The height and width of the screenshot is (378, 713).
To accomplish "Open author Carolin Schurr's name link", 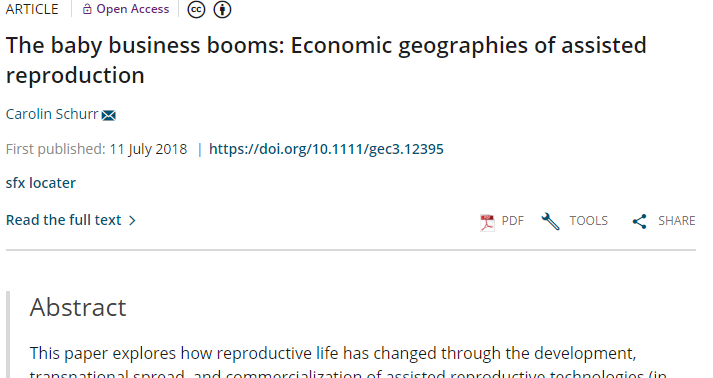I will (52, 114).
